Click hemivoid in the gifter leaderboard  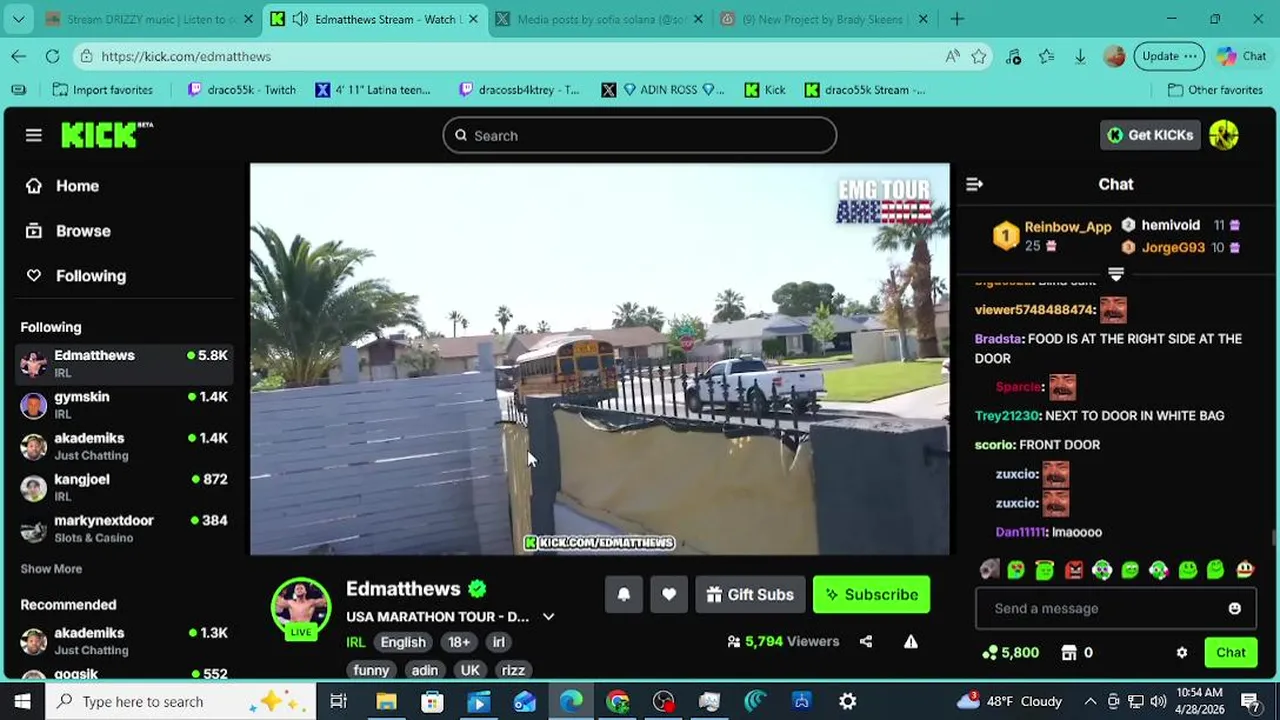(1170, 225)
